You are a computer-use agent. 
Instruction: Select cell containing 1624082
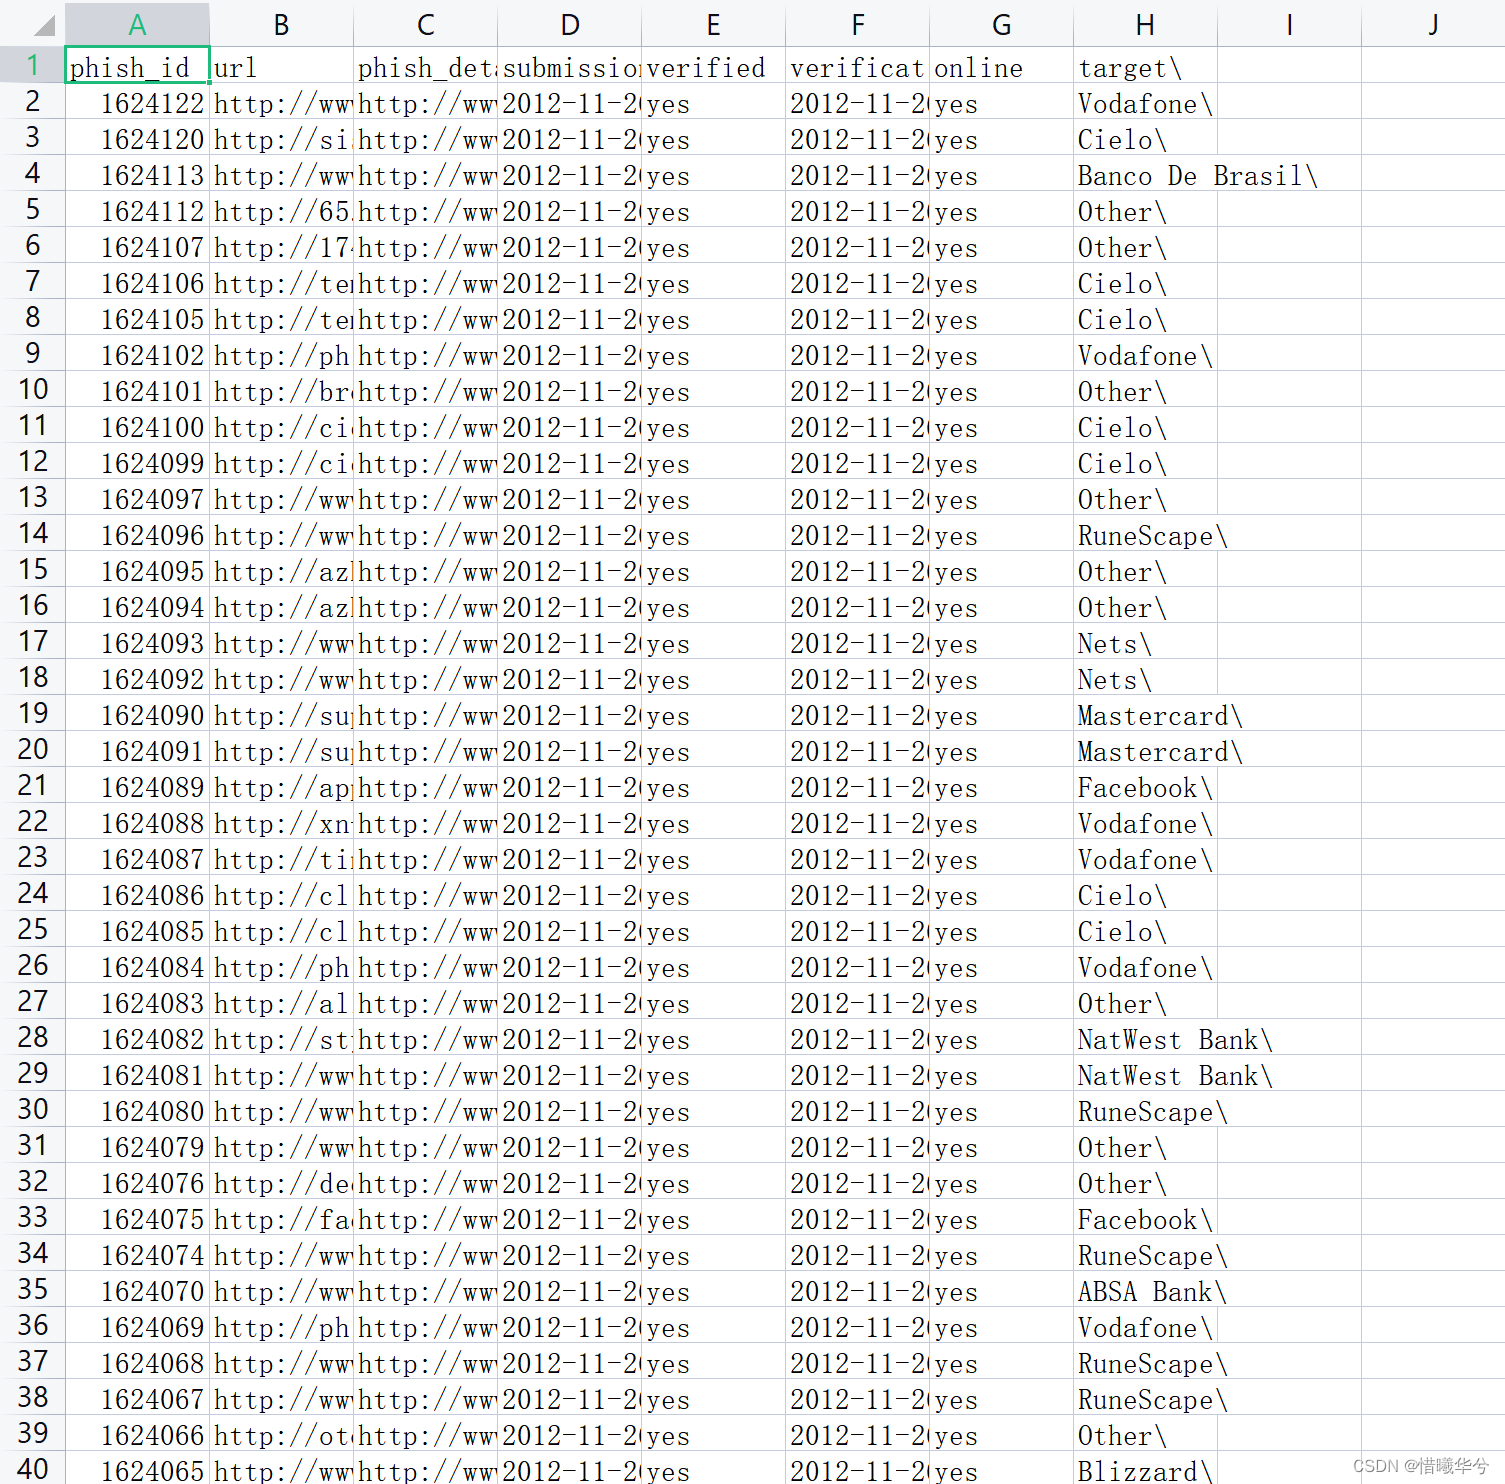pos(137,1037)
